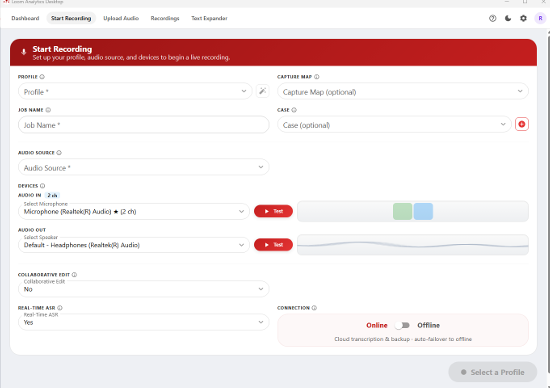Image resolution: width=550 pixels, height=388 pixels.
Task: Expand the Select Speaker dropdown
Action: pos(134,245)
